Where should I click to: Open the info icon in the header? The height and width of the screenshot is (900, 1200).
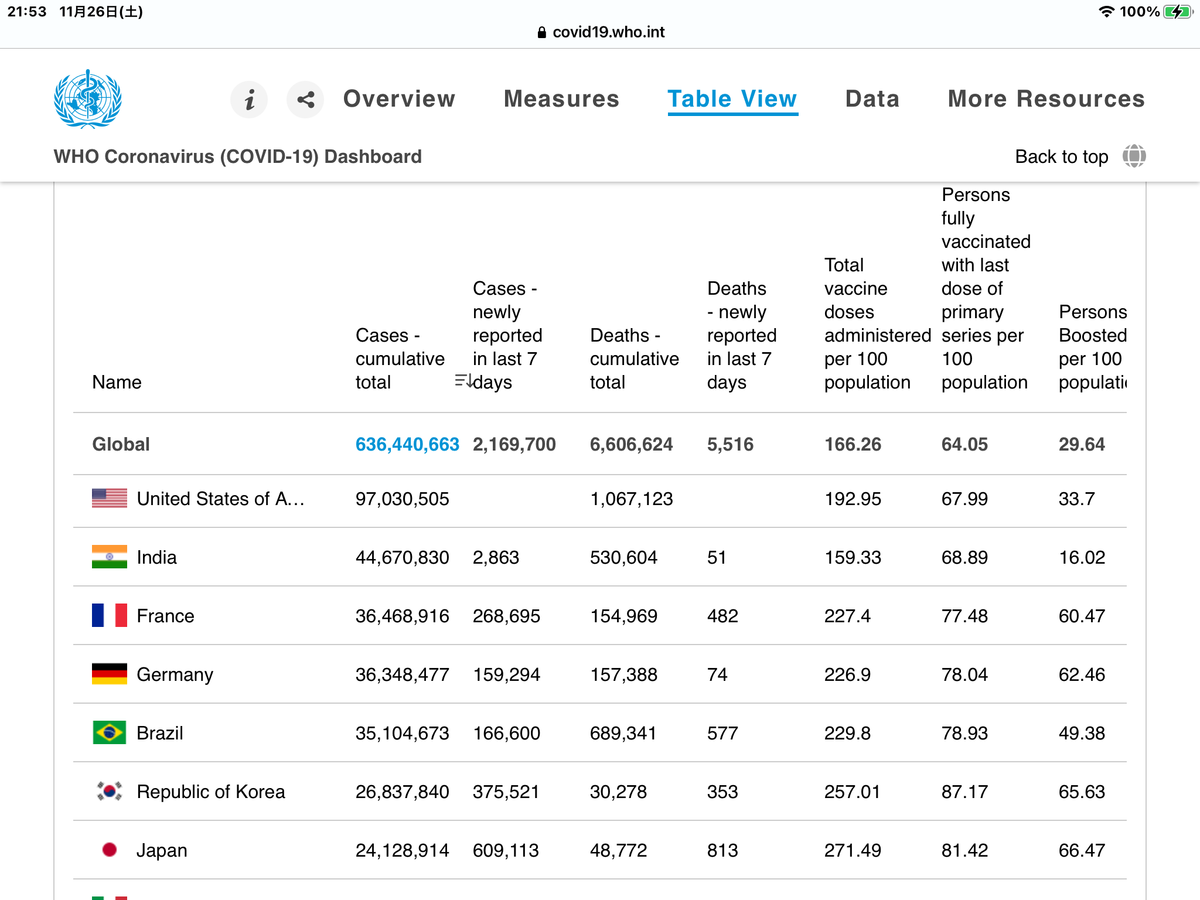point(249,99)
